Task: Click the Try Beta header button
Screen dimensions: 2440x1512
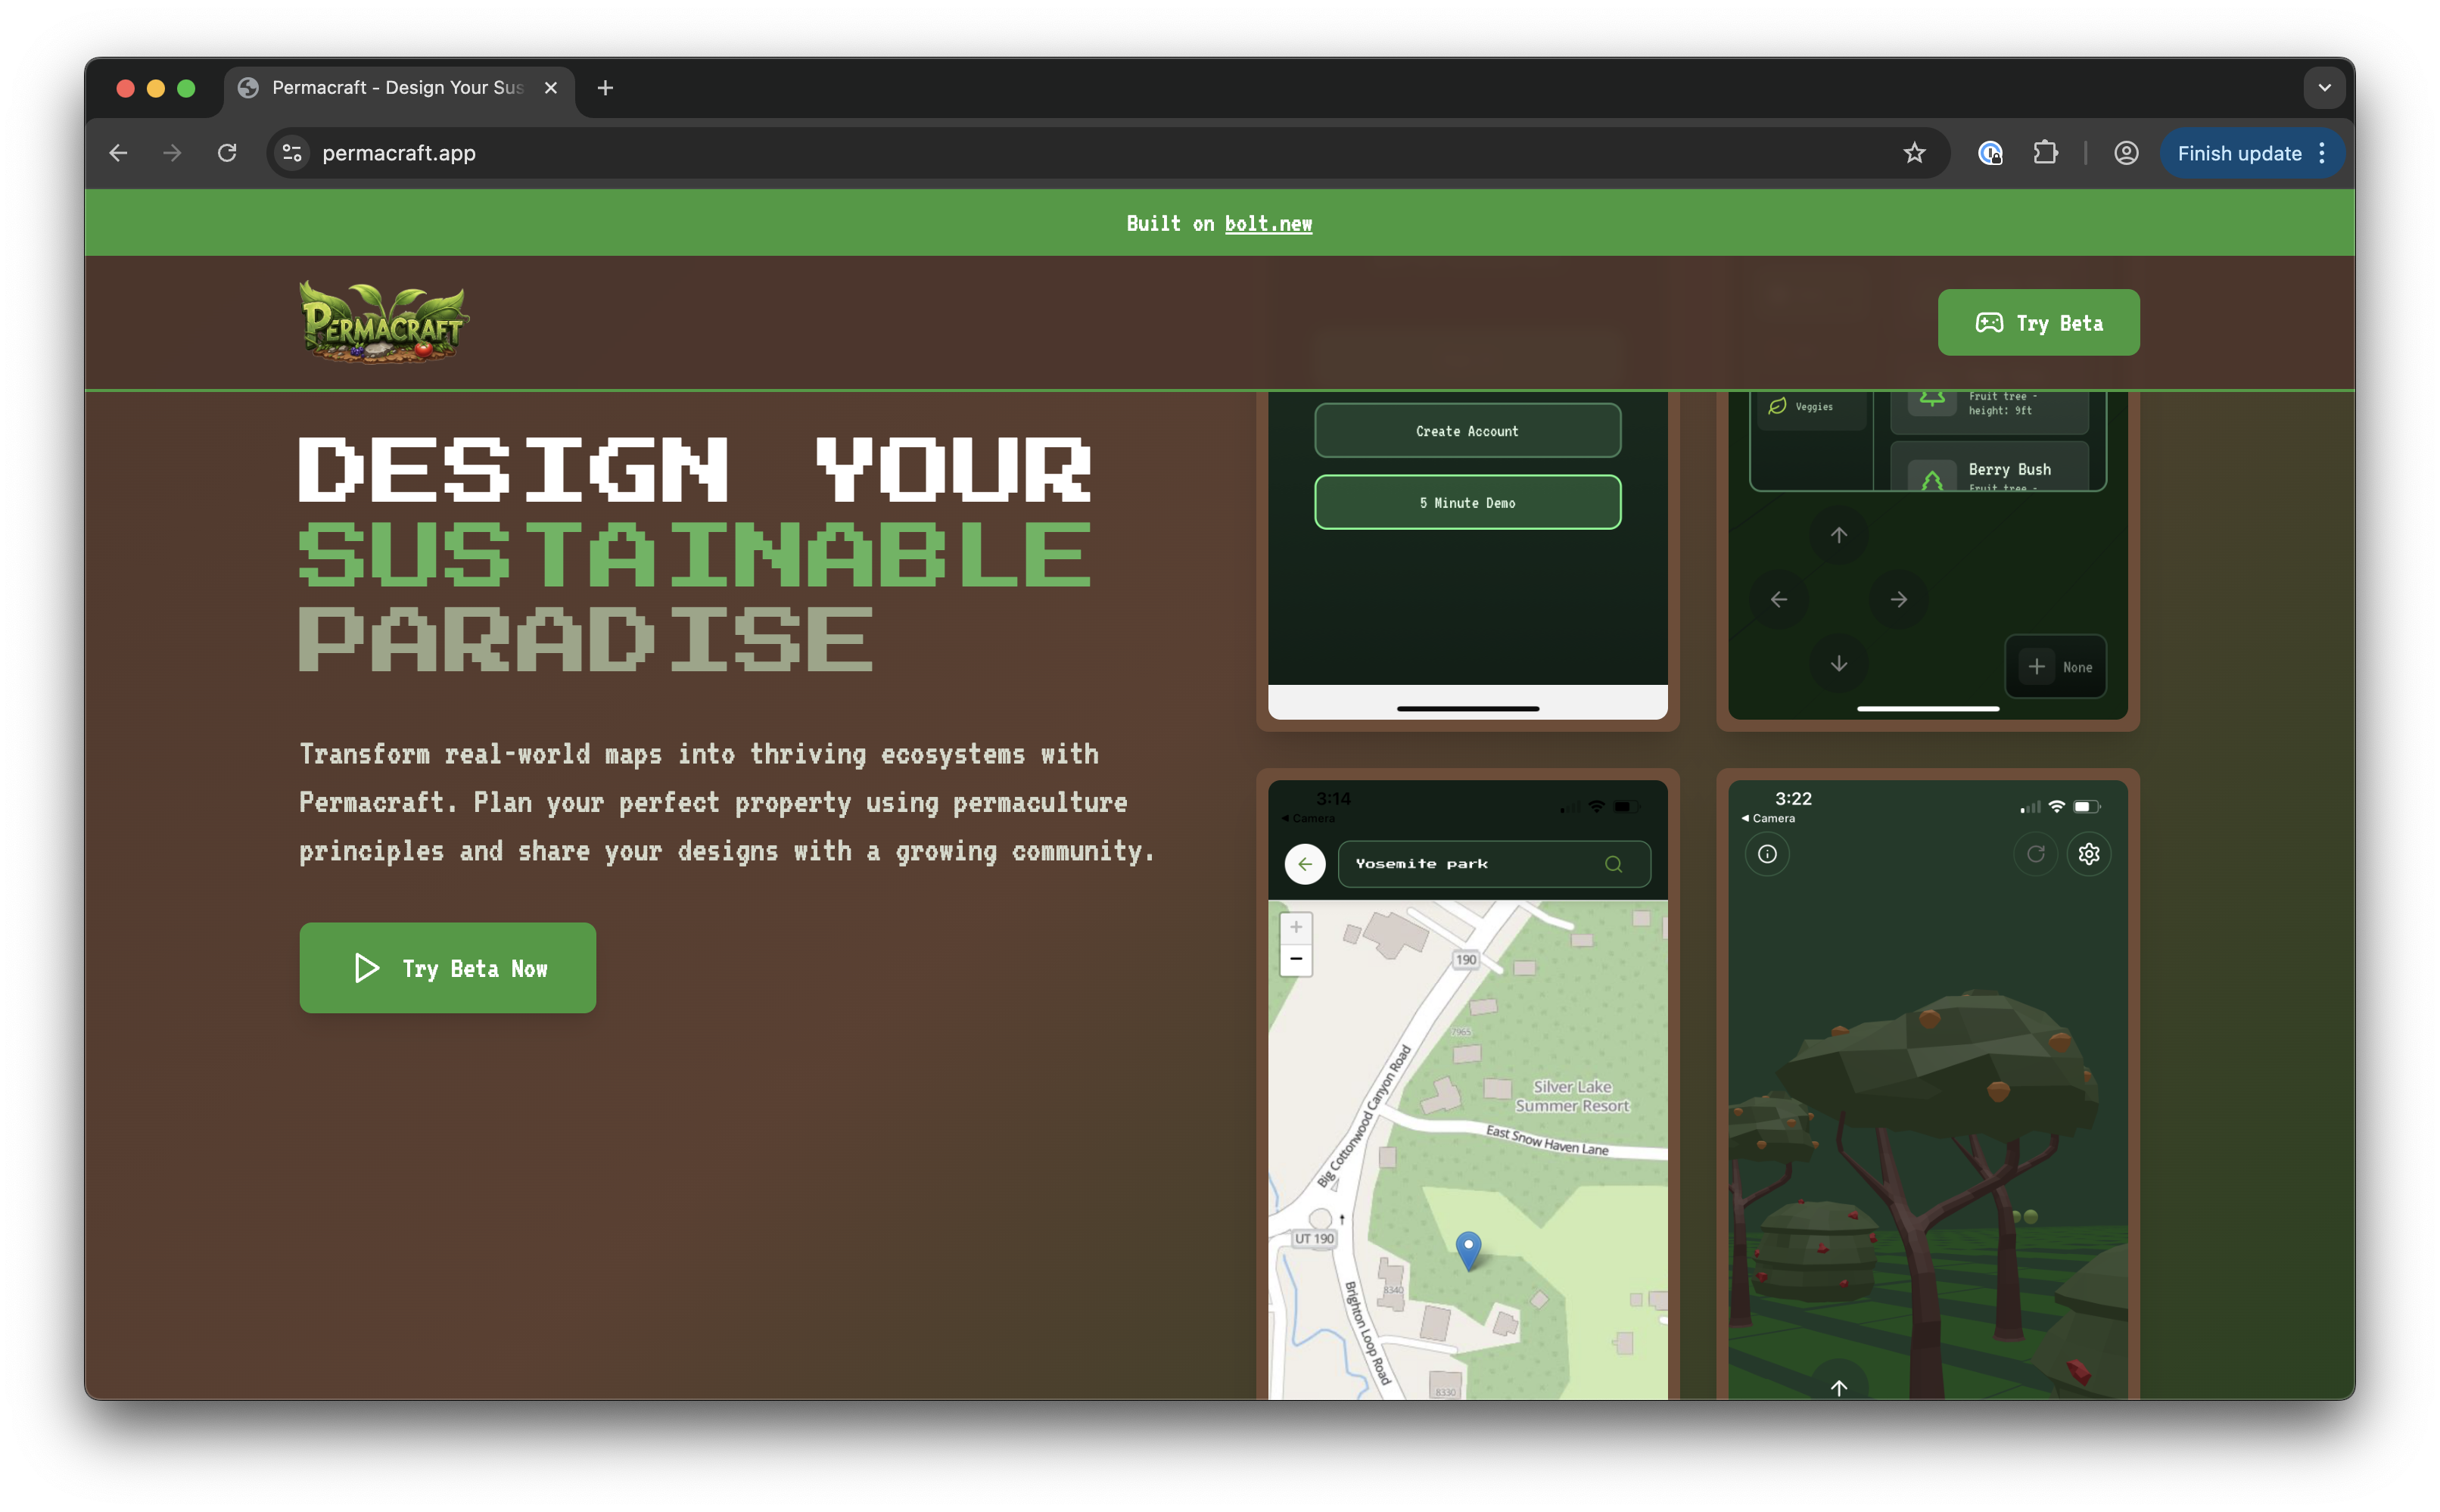Action: (x=2038, y=323)
